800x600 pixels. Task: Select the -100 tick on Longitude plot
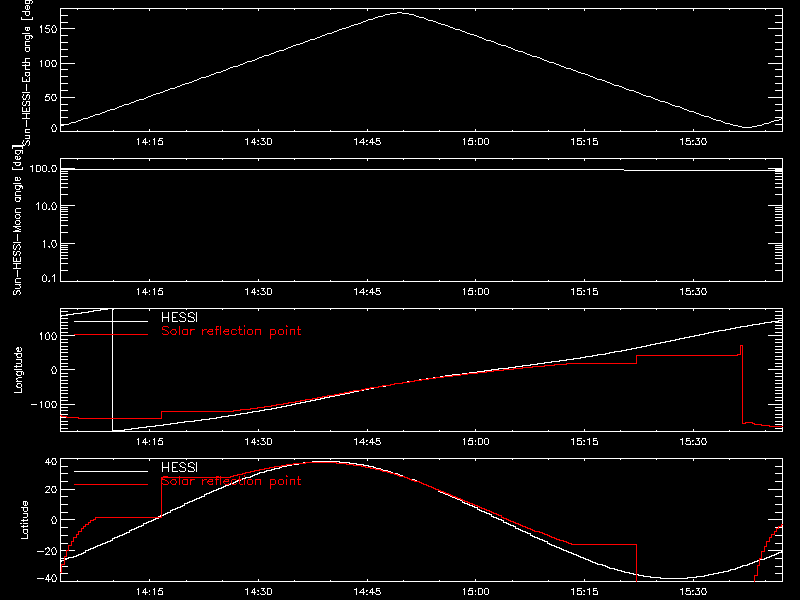pos(44,404)
